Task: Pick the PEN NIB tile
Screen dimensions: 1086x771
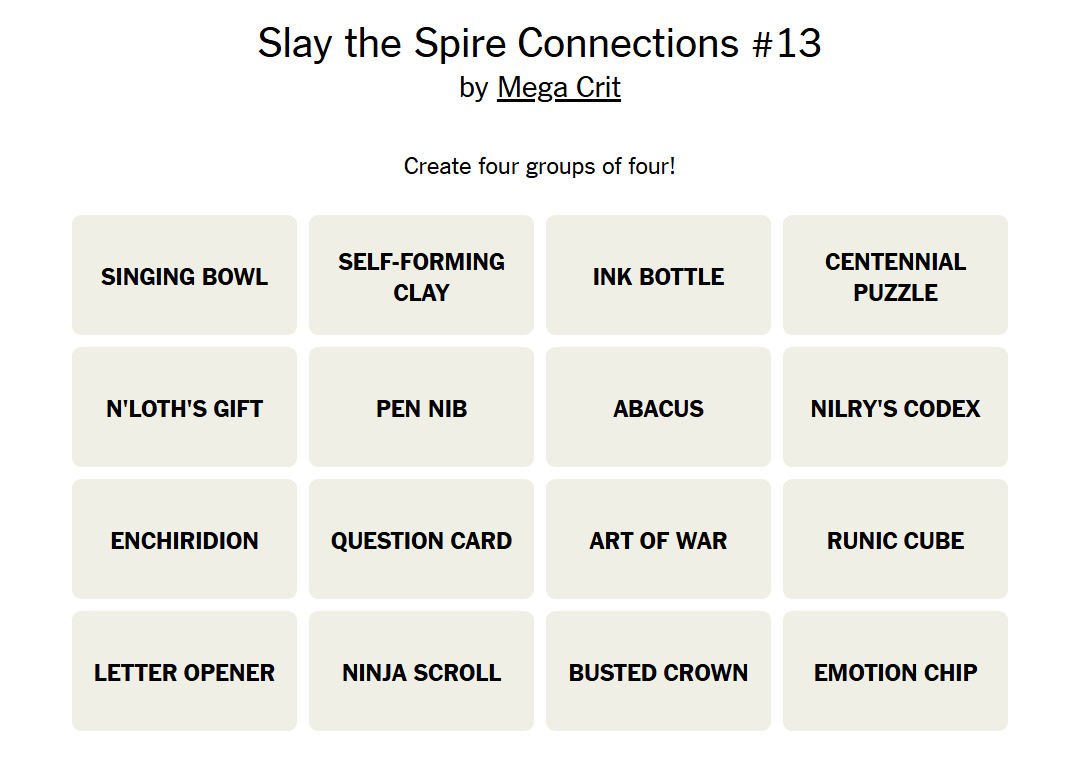Action: point(421,407)
